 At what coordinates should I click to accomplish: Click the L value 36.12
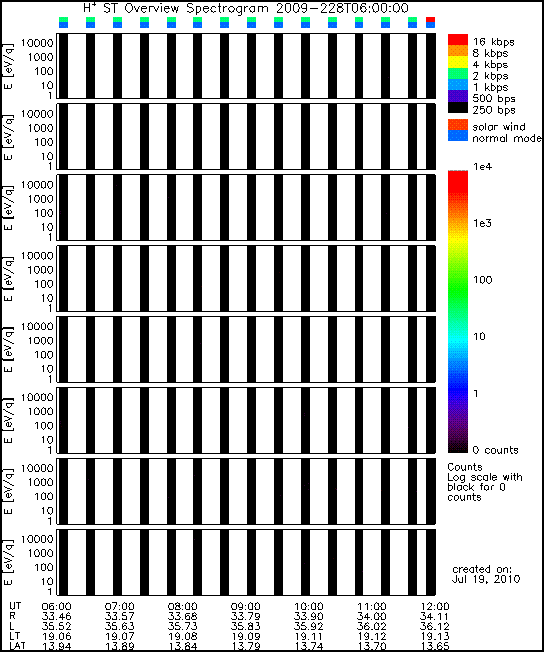point(435,627)
